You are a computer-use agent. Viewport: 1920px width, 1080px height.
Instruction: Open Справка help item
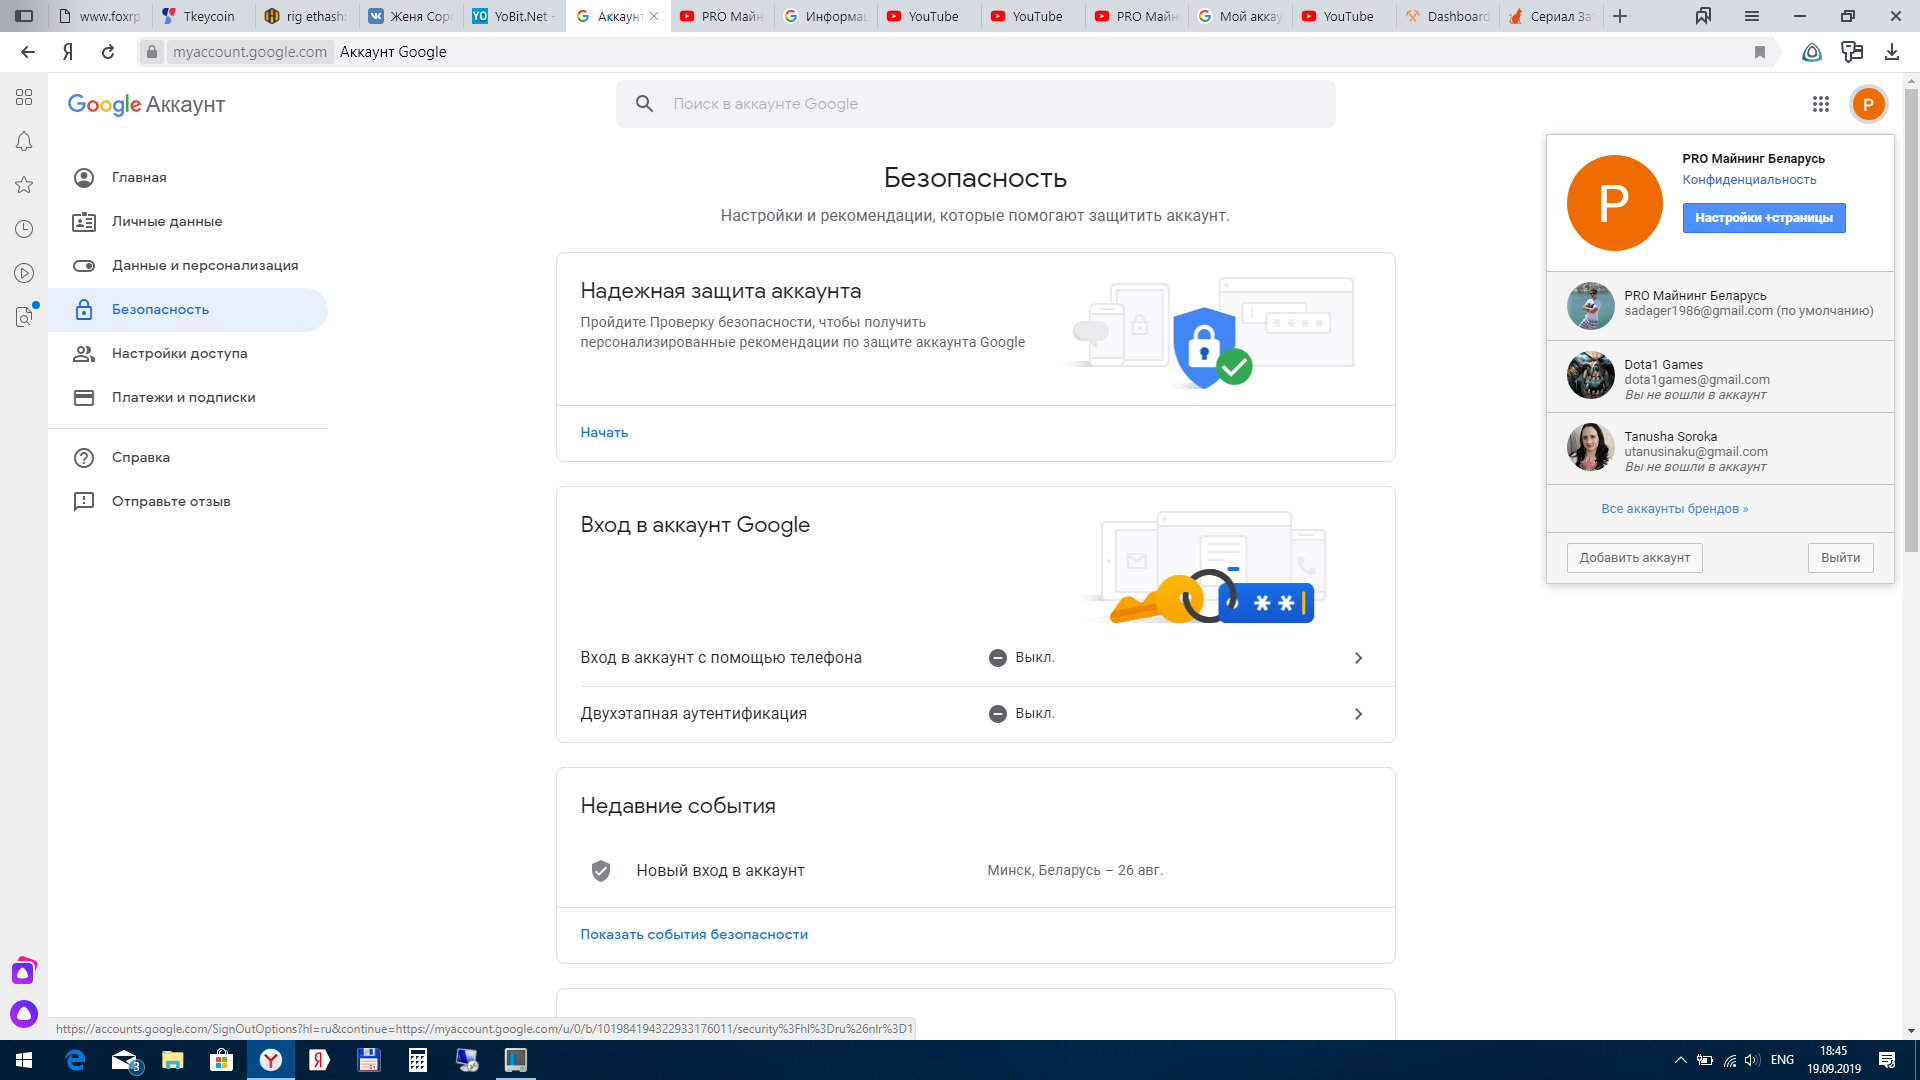(x=188, y=457)
